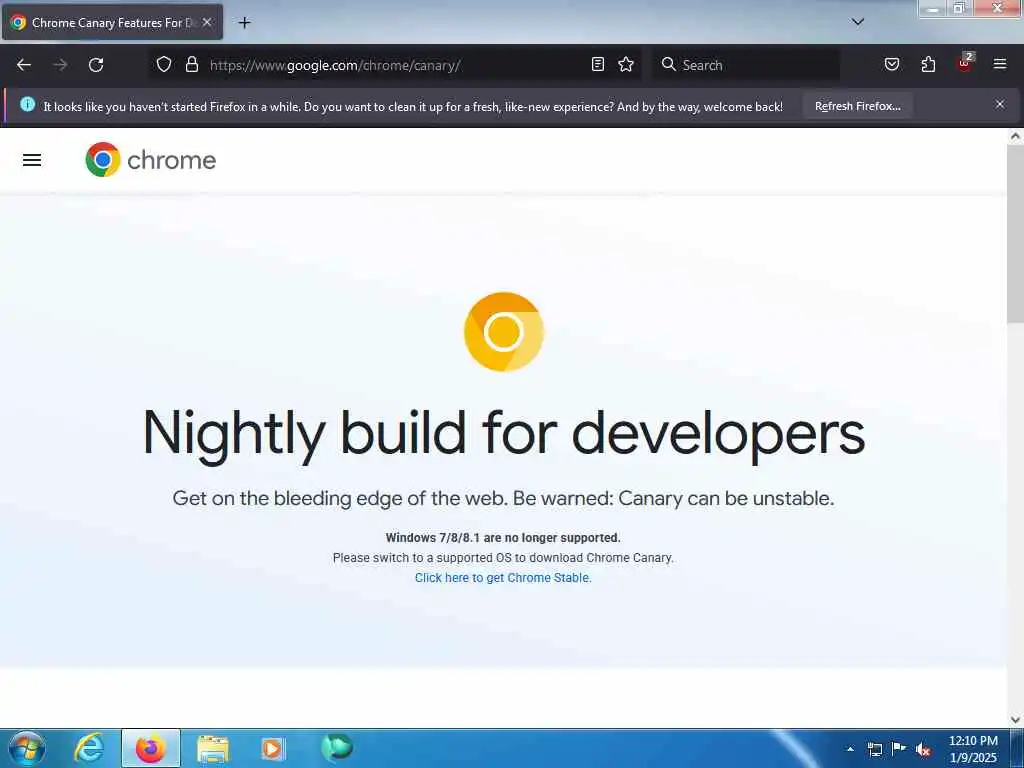Screen dimensions: 1024x768
Task: Open the Action Center flag icon
Action: (x=899, y=748)
